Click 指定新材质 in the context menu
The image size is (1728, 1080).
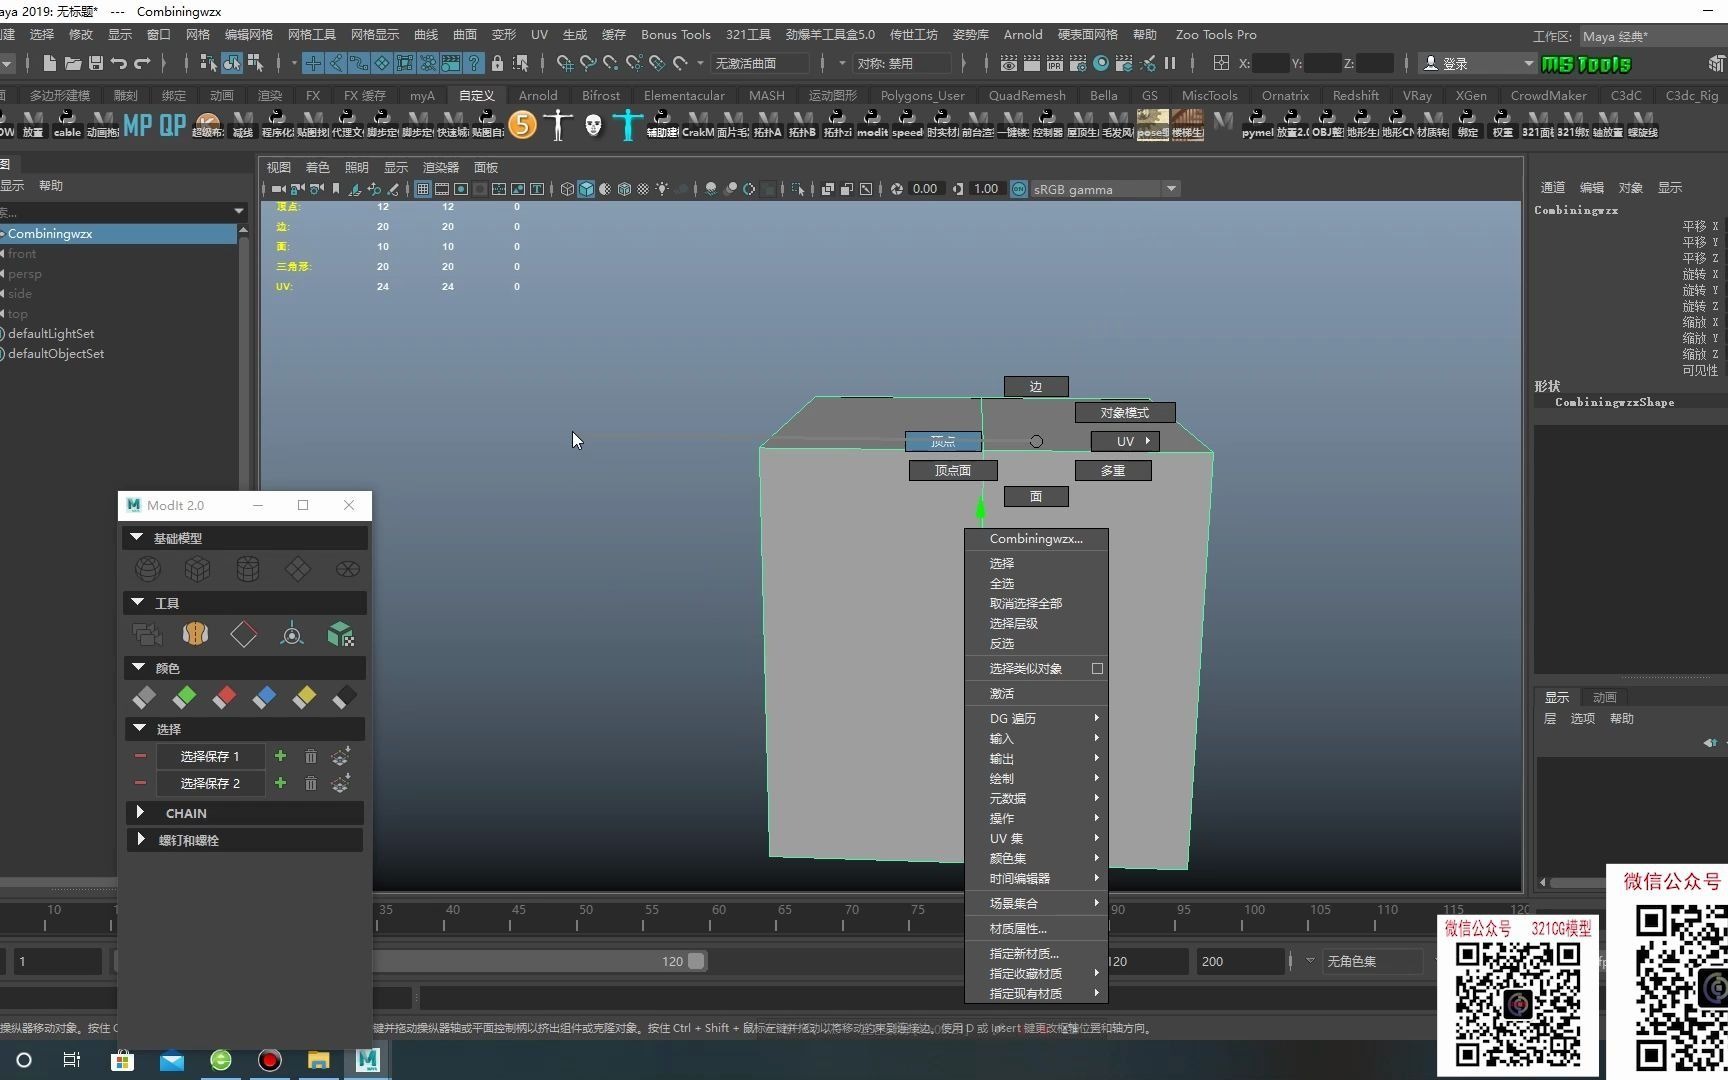coord(1022,953)
